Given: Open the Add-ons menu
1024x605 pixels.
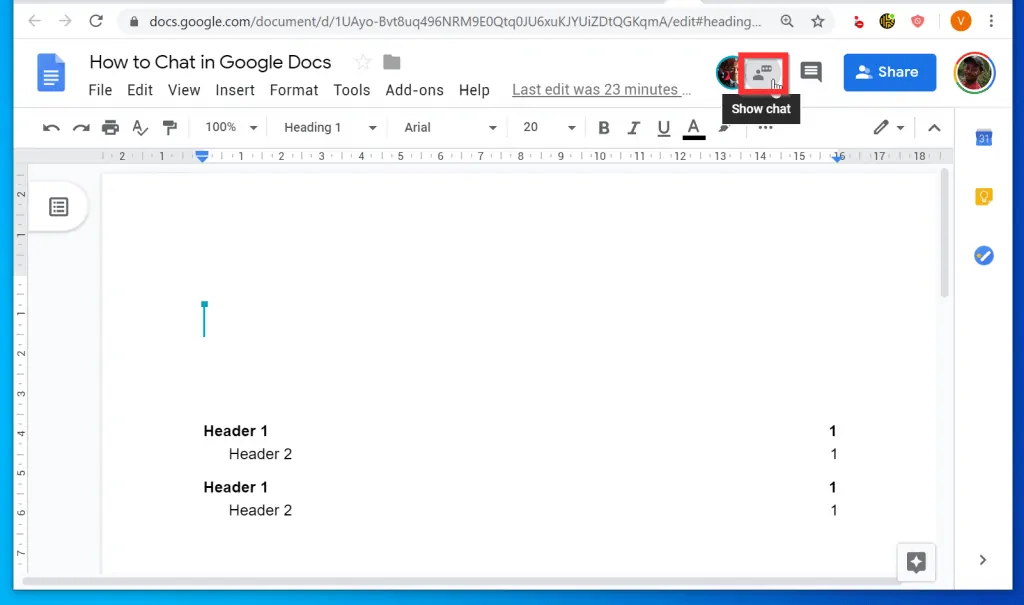Looking at the screenshot, I should point(414,90).
